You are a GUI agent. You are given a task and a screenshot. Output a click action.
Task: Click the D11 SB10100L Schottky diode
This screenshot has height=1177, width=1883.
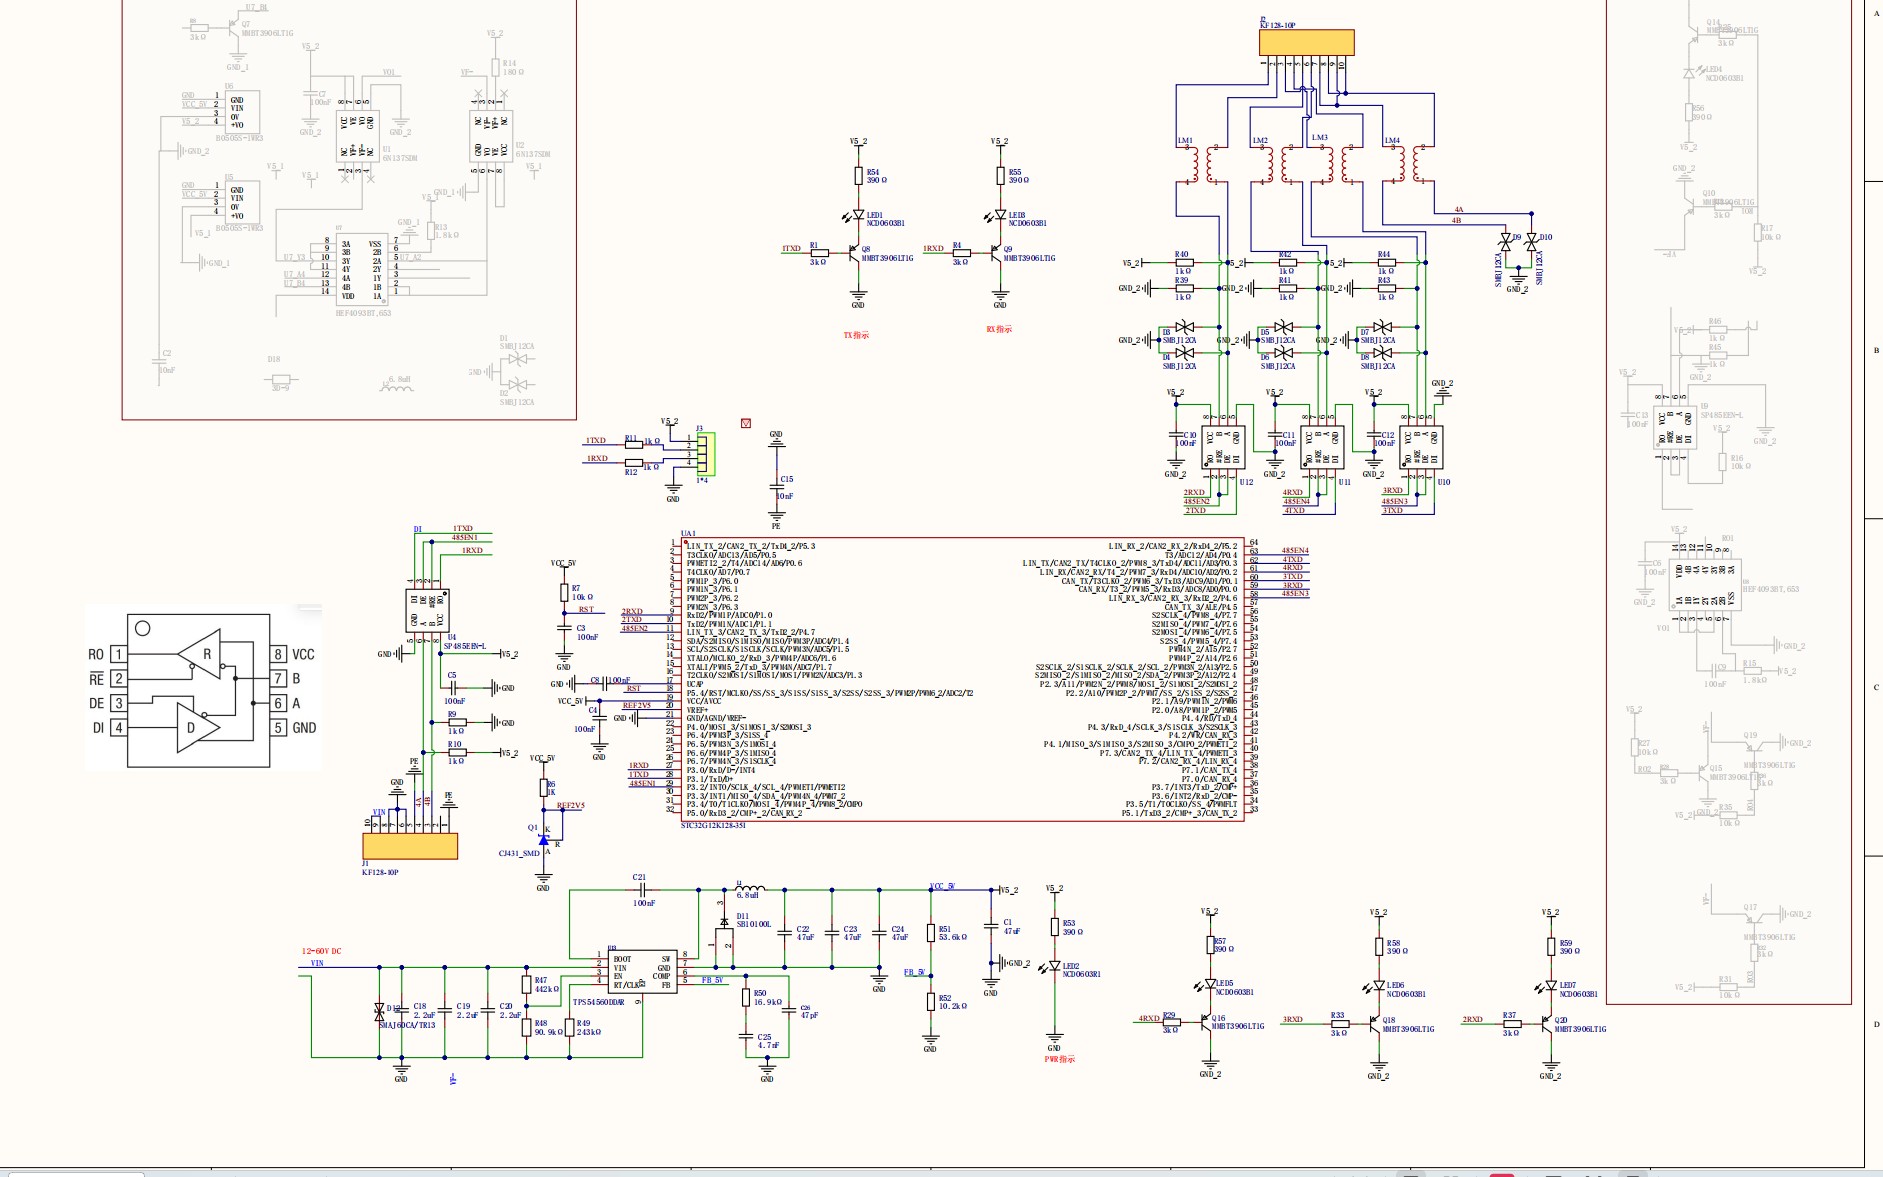(724, 921)
